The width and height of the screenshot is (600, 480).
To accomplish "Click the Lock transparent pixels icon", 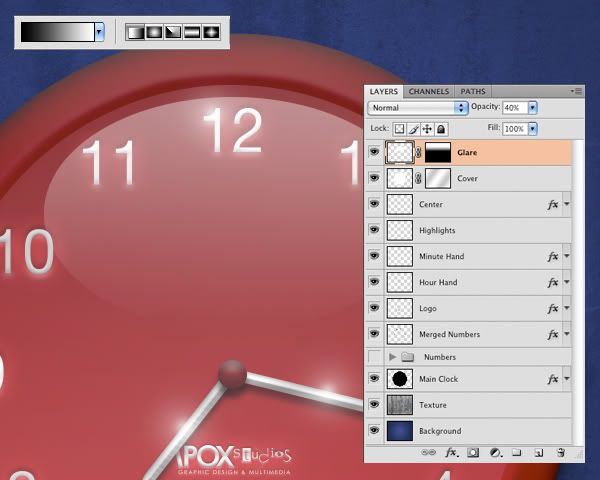I will pyautogui.click(x=398, y=129).
